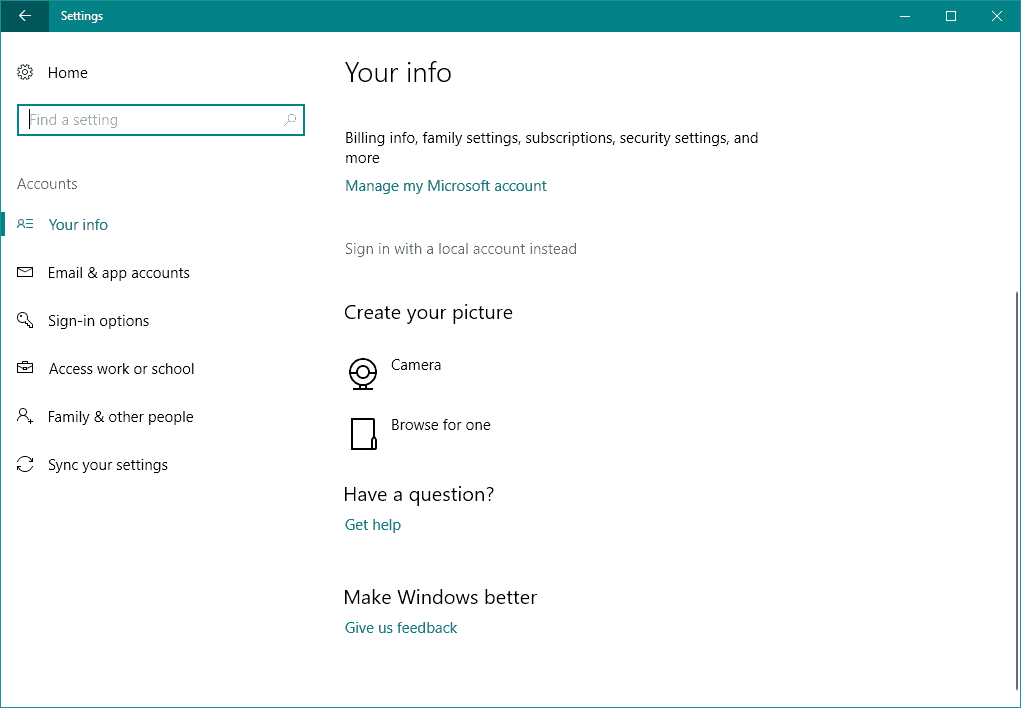Open Sign-in options page
The height and width of the screenshot is (708, 1021).
coord(98,321)
